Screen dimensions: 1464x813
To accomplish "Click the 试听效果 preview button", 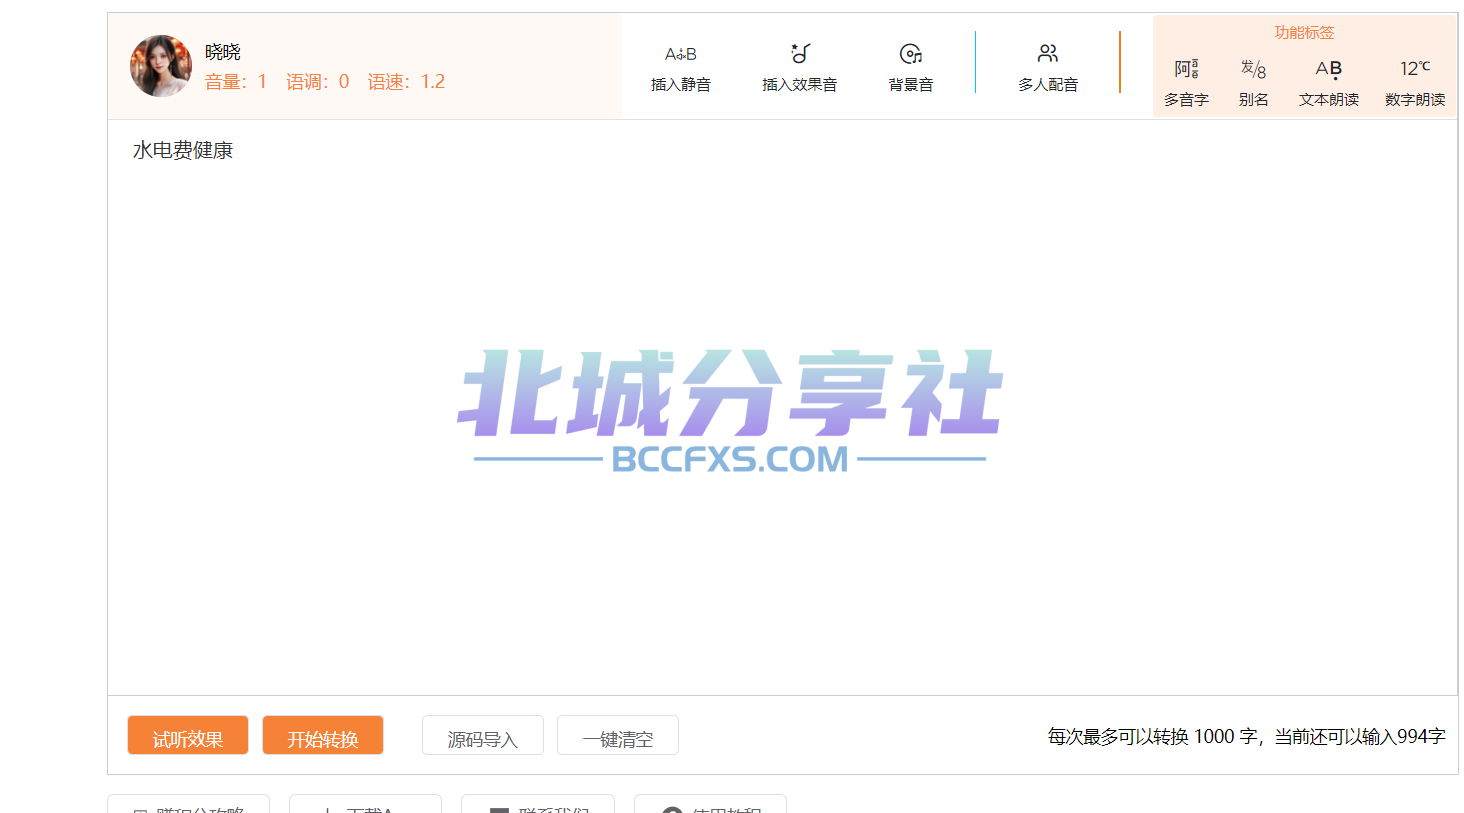I will [x=188, y=735].
